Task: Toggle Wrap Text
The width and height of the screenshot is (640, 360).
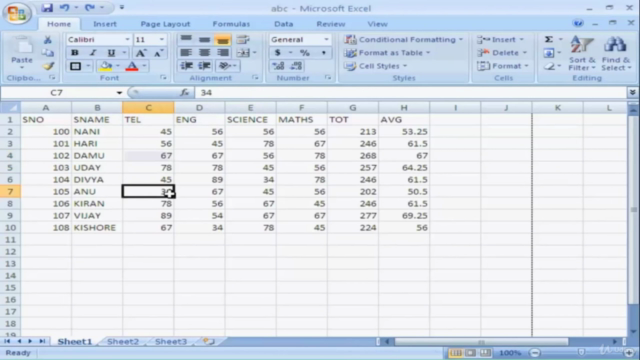Action: point(243,39)
